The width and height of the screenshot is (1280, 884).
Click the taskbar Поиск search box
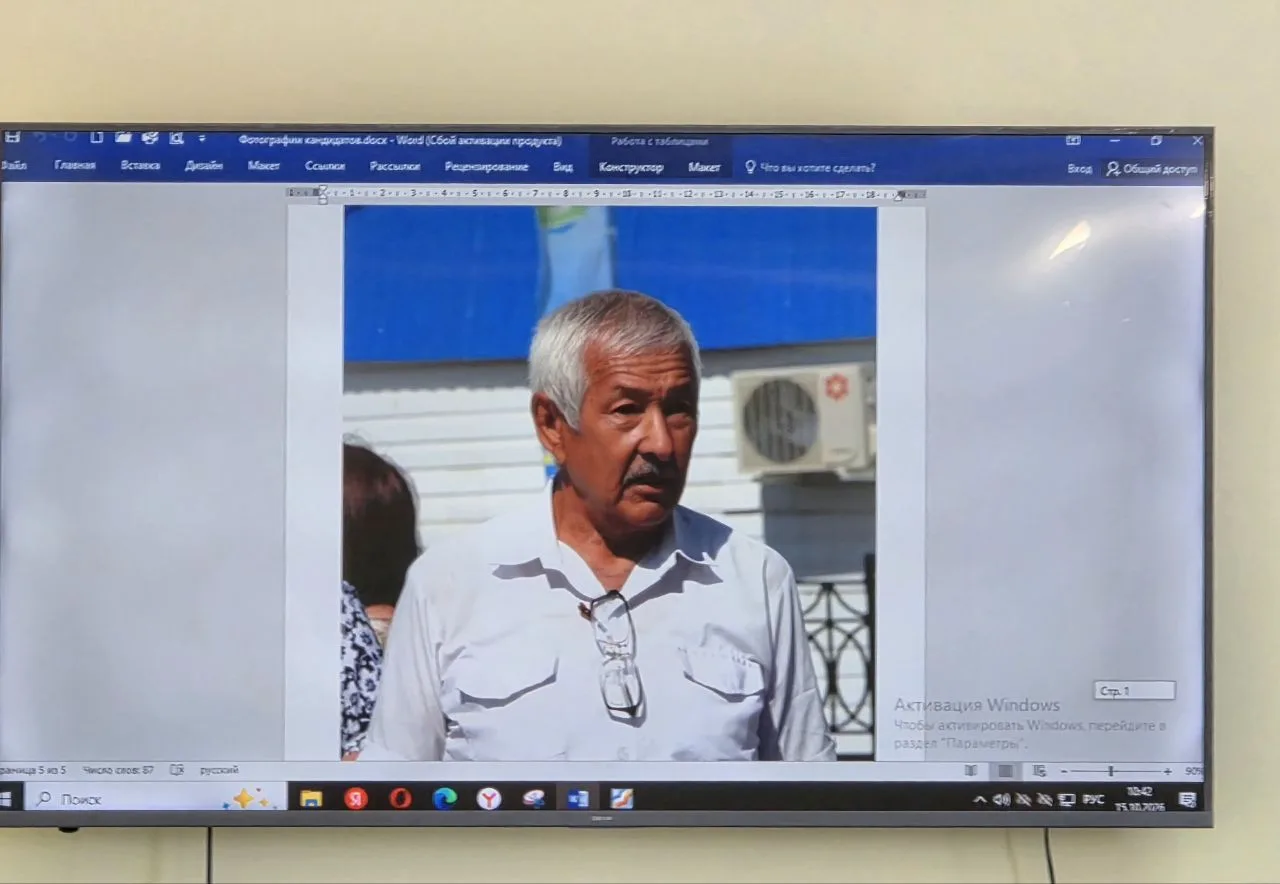tap(155, 798)
